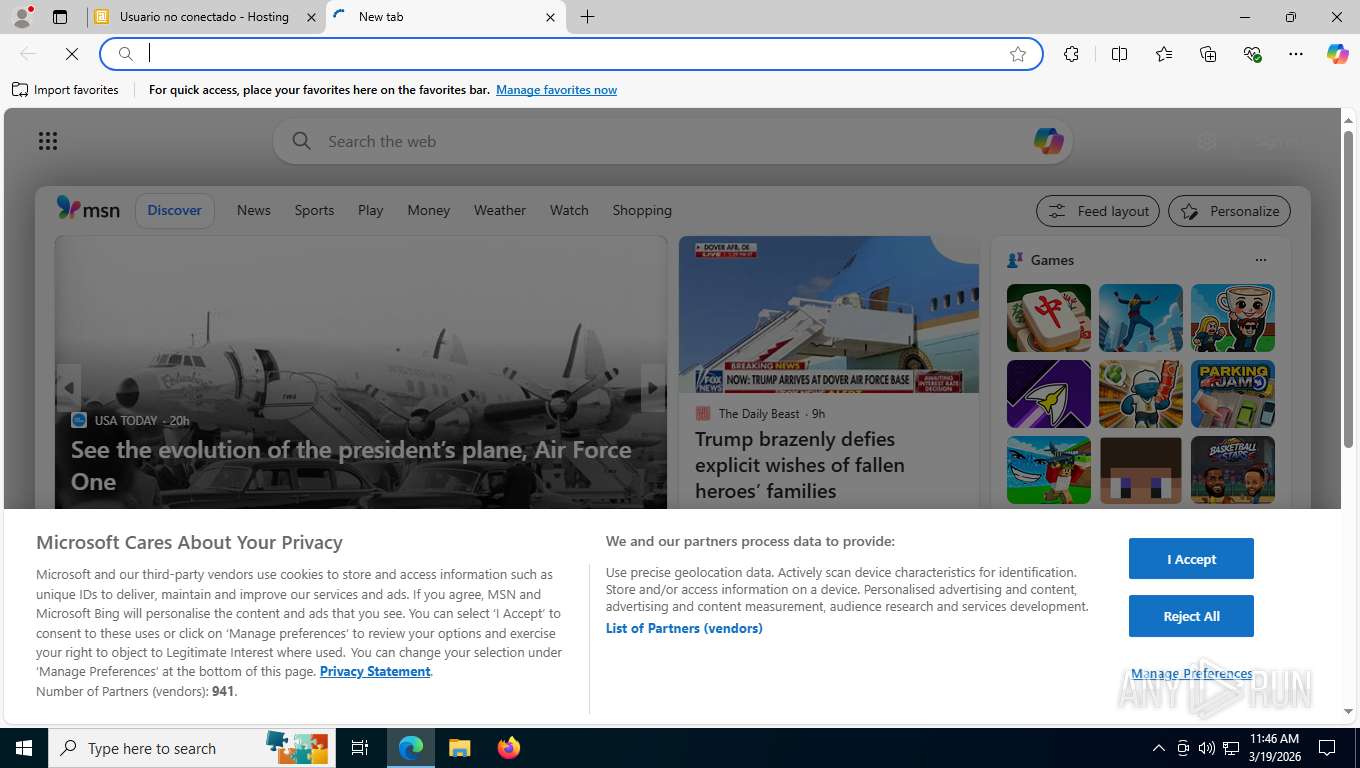Focus the browser address bar
Screen dimensions: 1360x768
click(571, 54)
